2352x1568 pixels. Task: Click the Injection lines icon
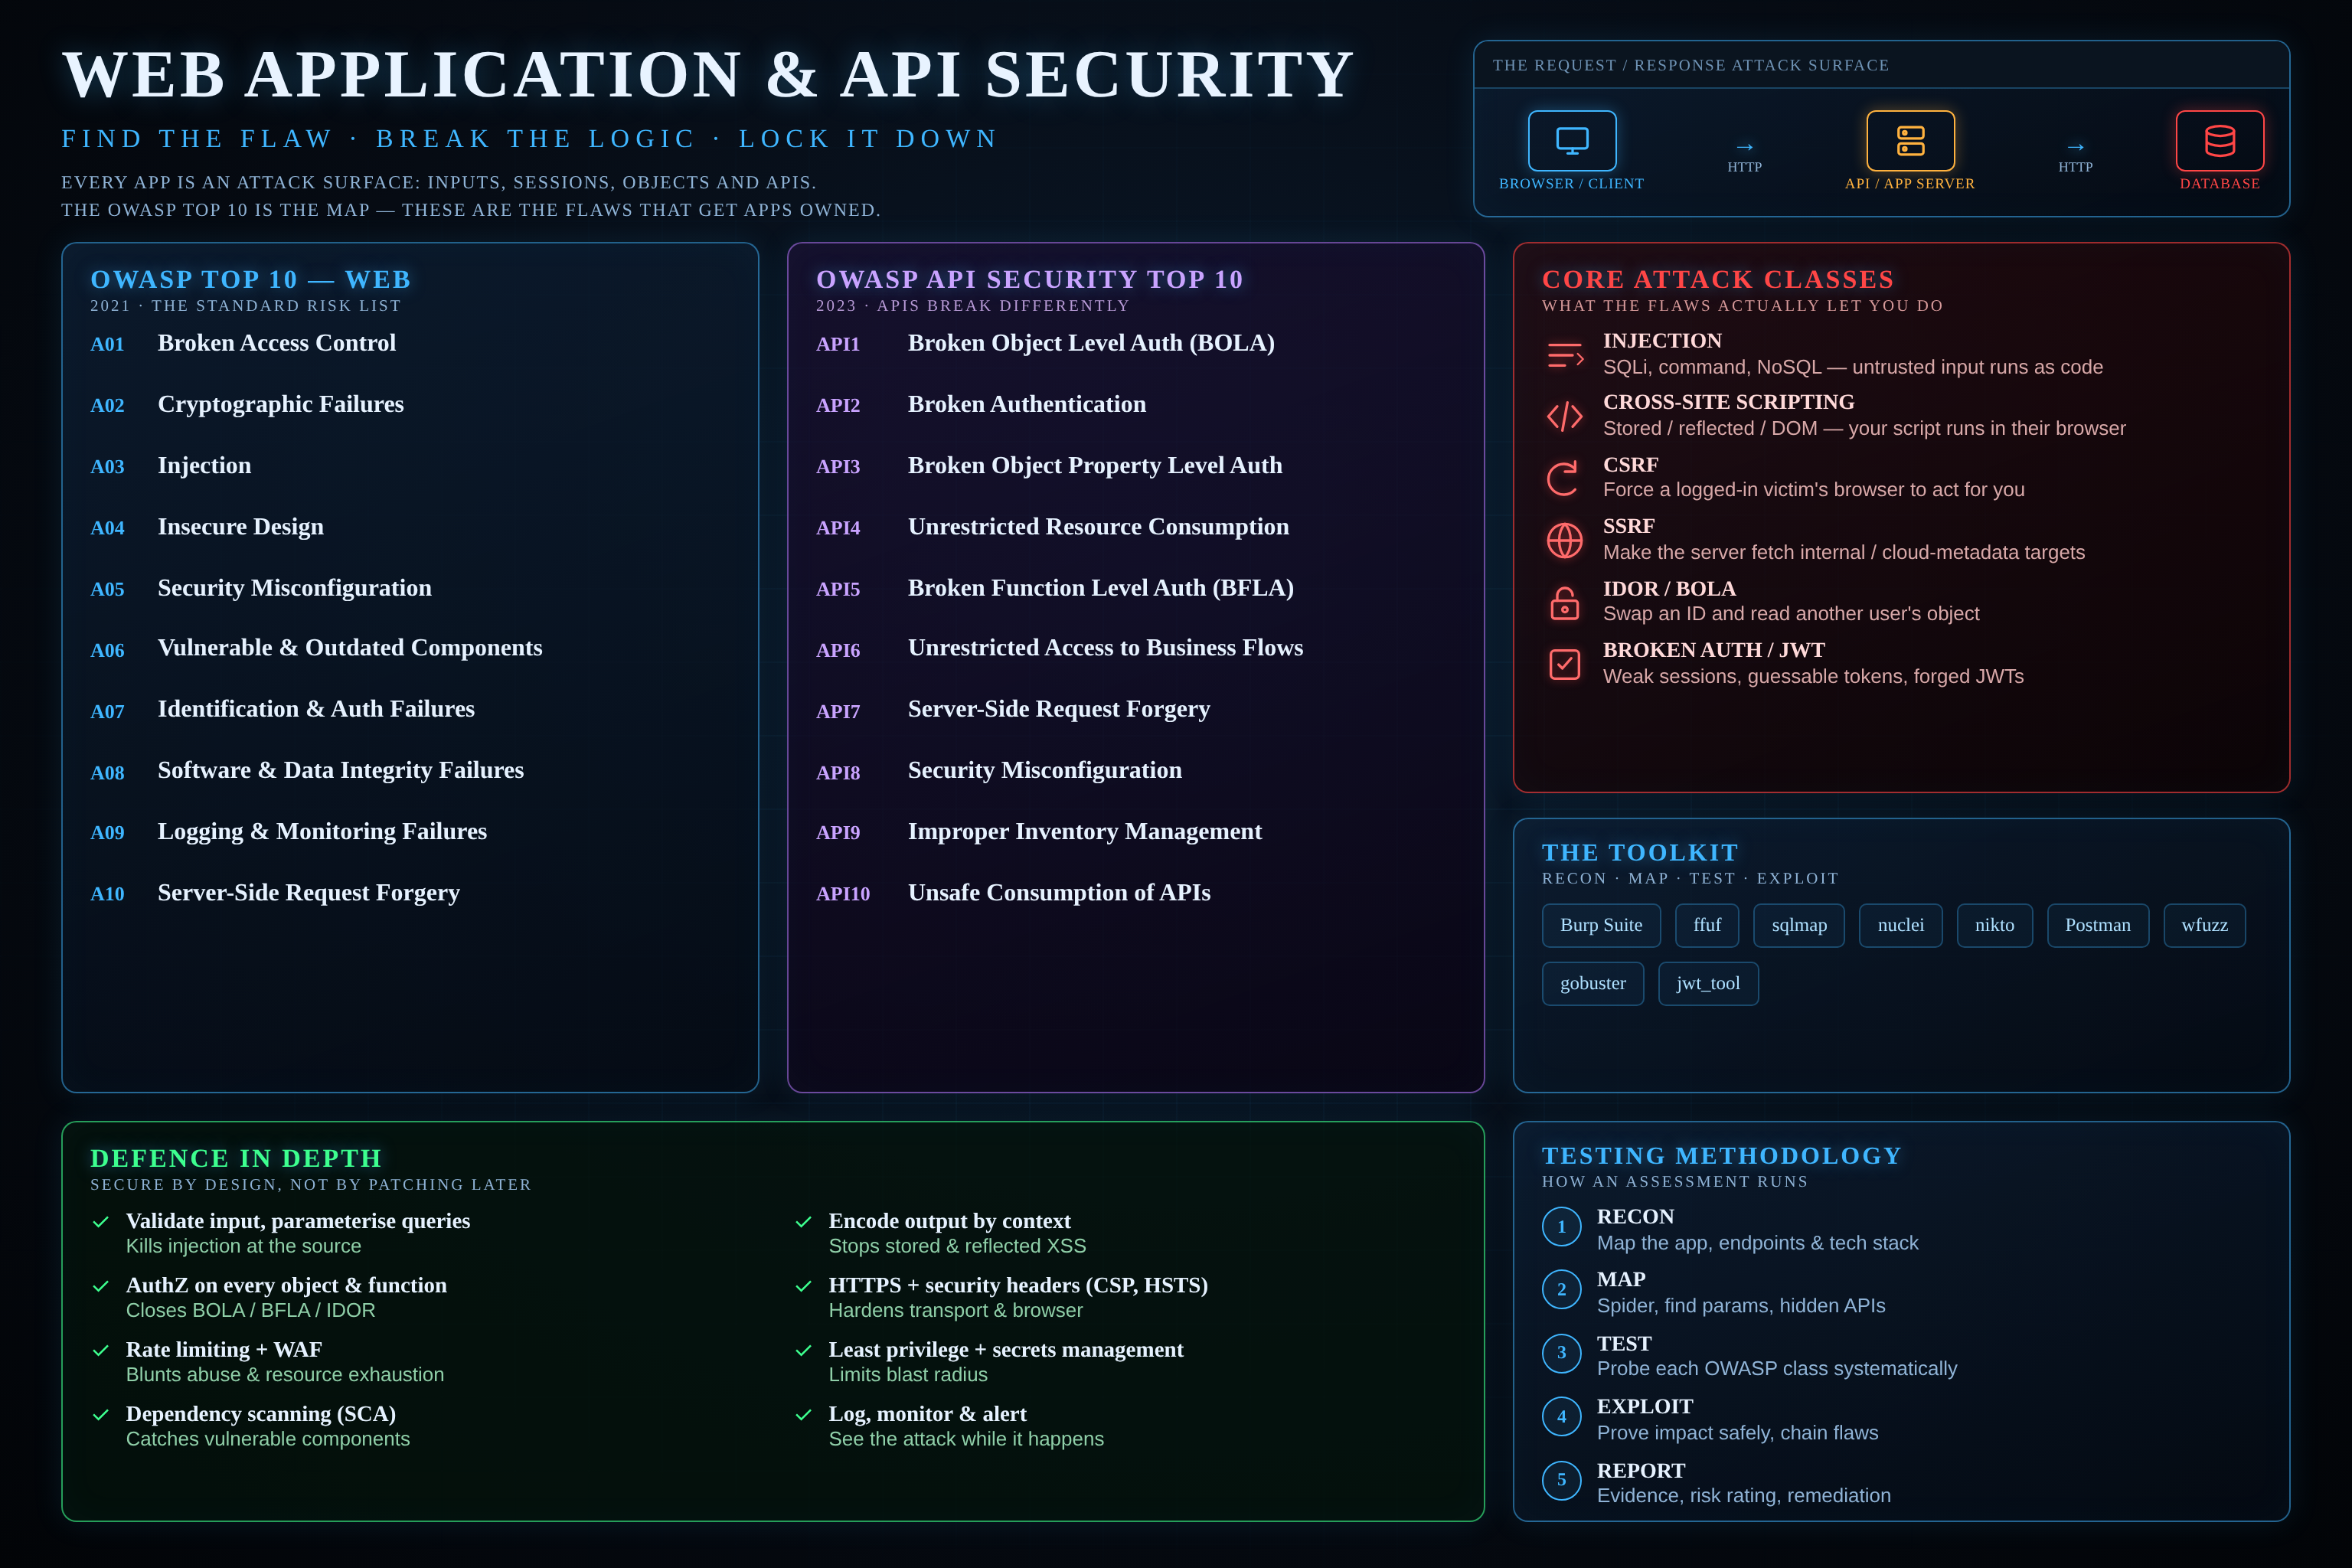point(1565,355)
